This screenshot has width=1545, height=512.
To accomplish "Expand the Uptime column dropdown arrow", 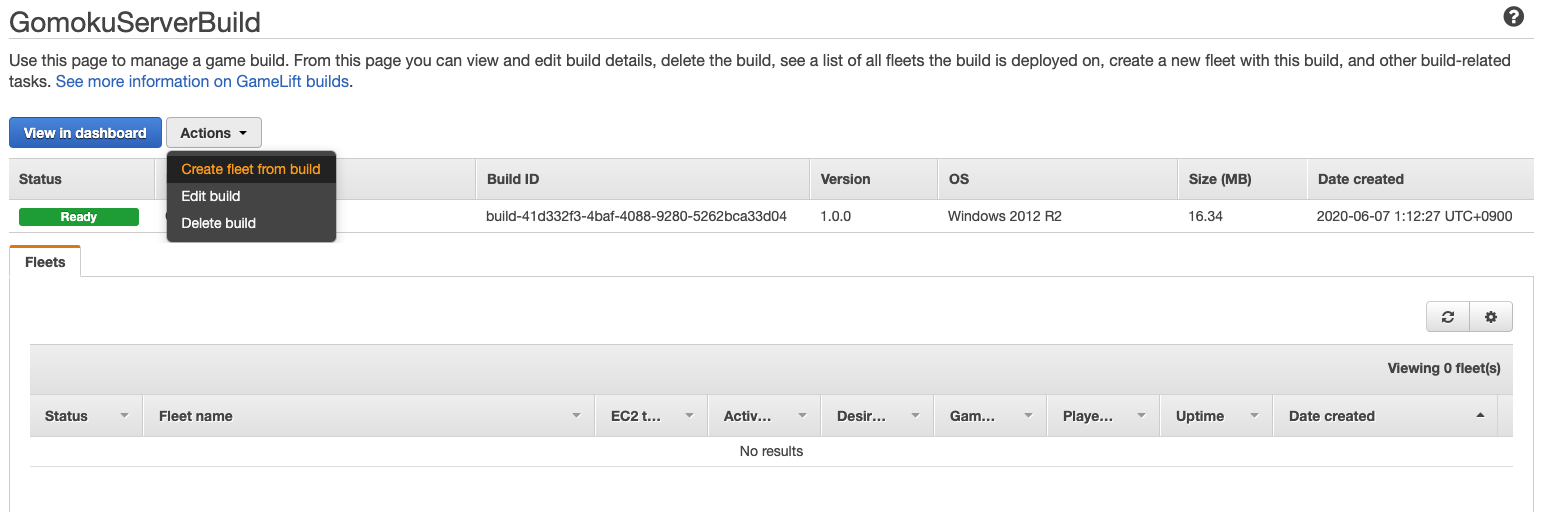I will [1254, 416].
